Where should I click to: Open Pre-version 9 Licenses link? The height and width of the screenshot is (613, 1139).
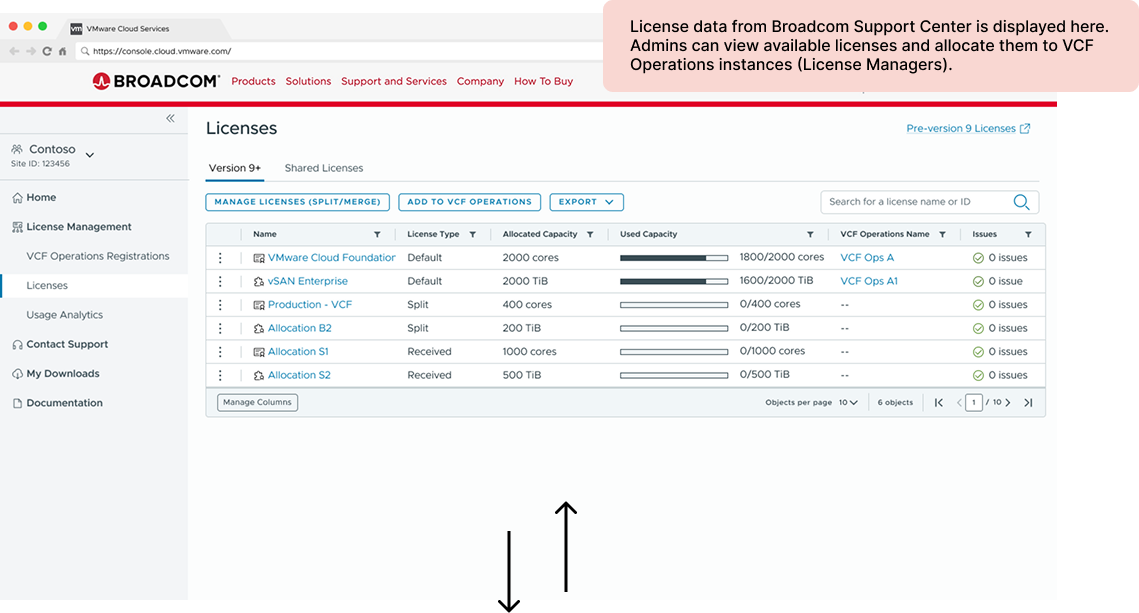click(x=968, y=129)
